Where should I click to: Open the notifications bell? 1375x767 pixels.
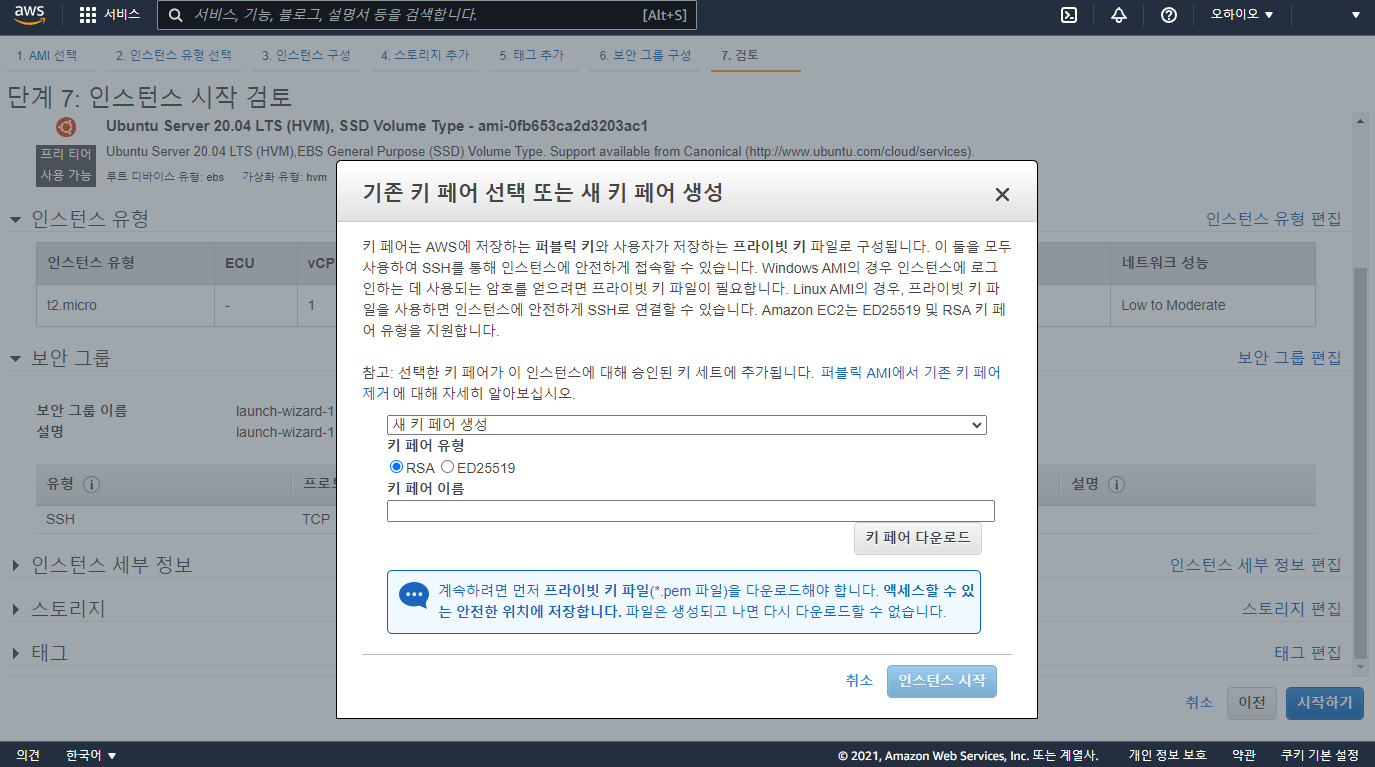pos(1119,15)
